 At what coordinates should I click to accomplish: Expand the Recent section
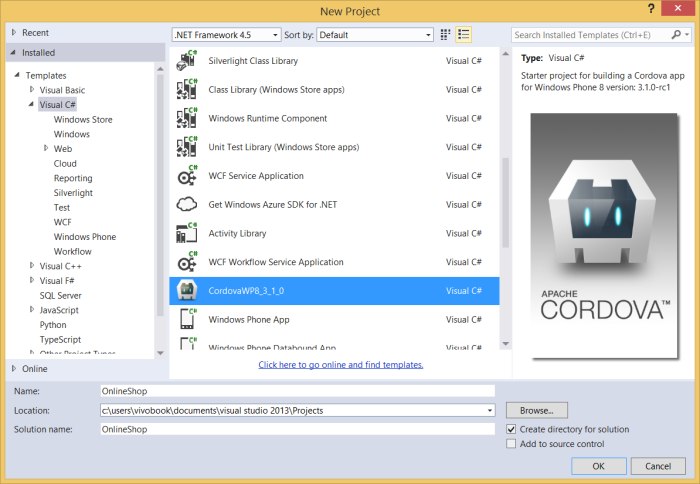point(14,32)
